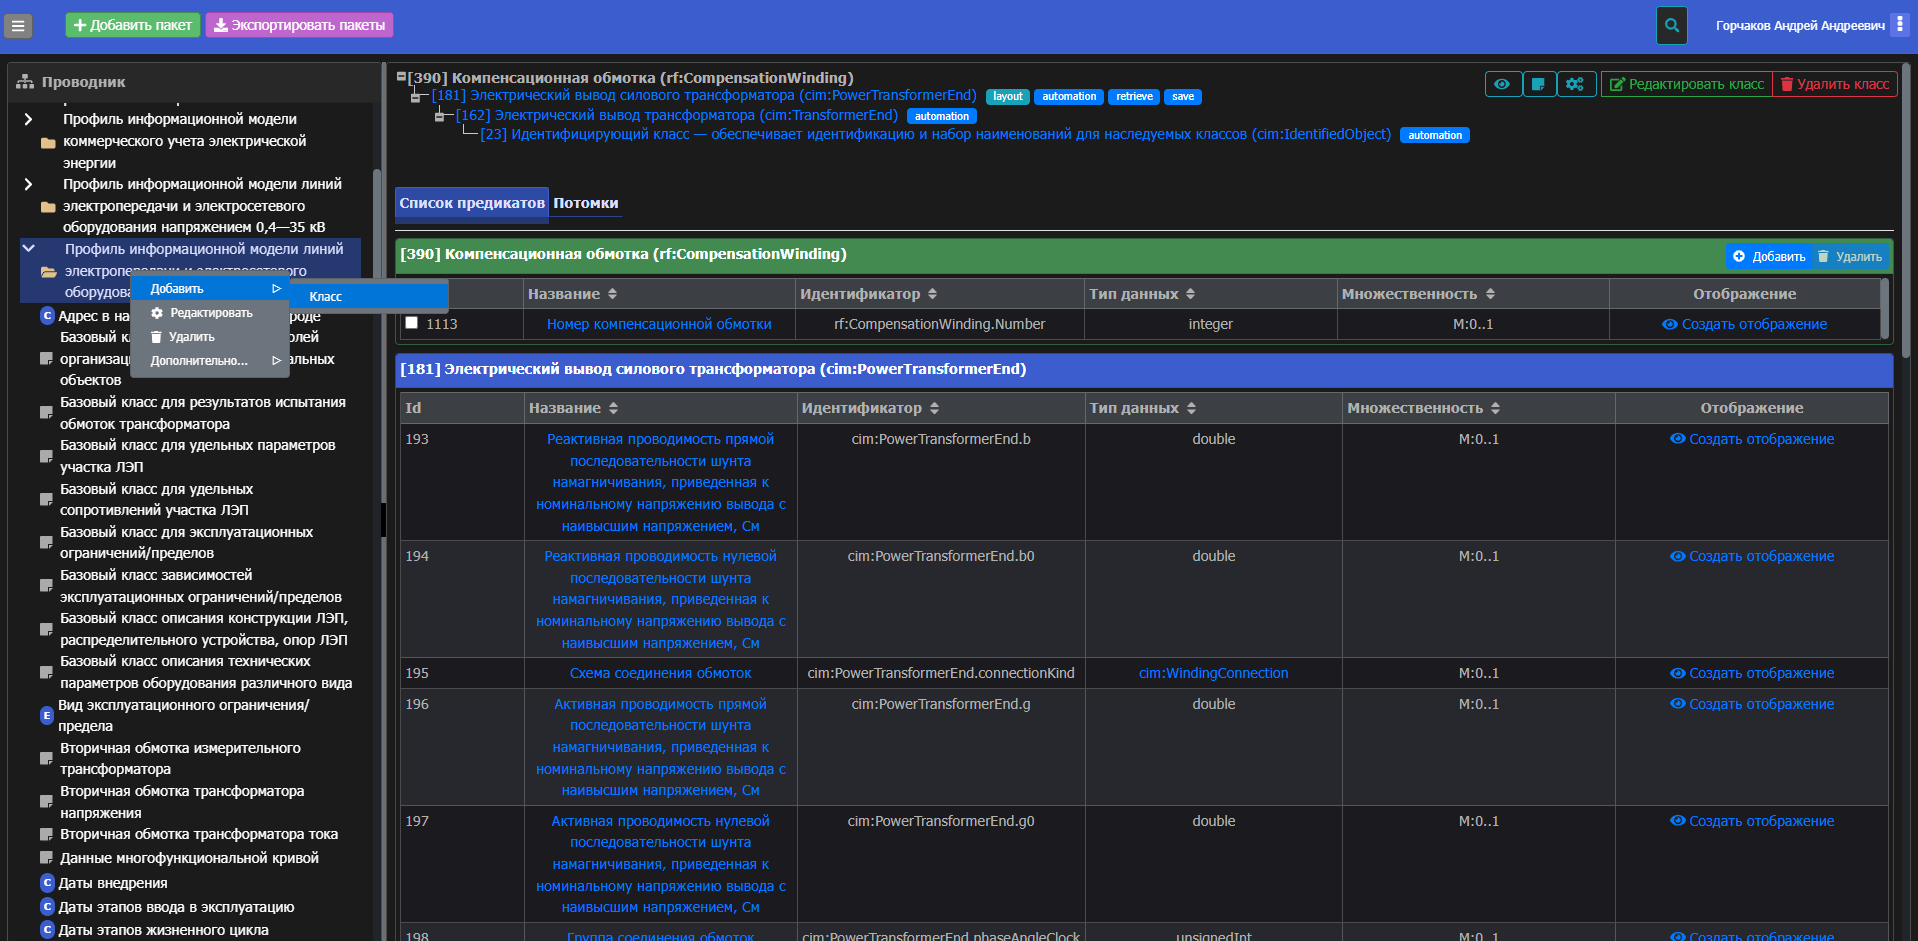Toggle the layout tag on class 181
This screenshot has height=941, width=1918.
click(1008, 97)
